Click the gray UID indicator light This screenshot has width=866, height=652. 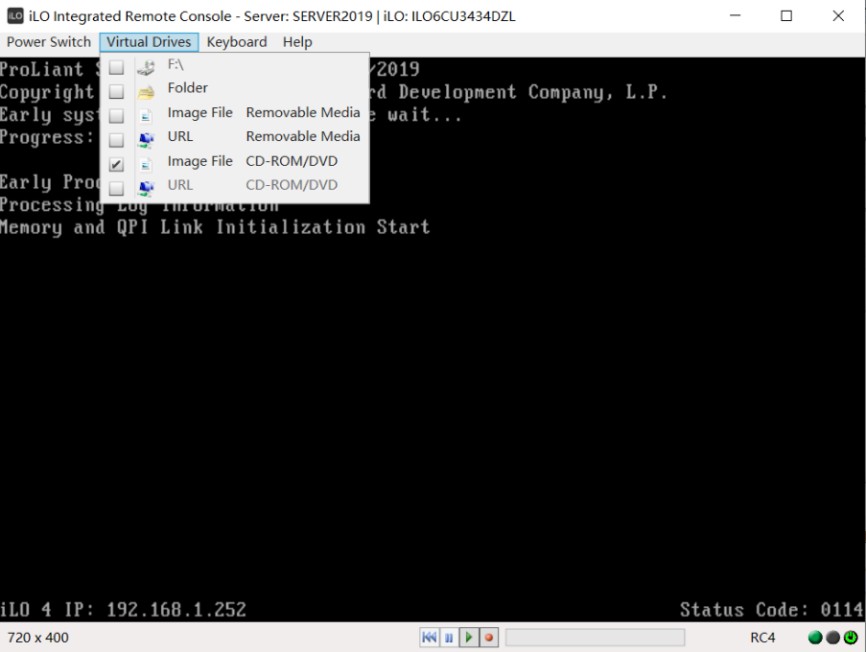(832, 637)
